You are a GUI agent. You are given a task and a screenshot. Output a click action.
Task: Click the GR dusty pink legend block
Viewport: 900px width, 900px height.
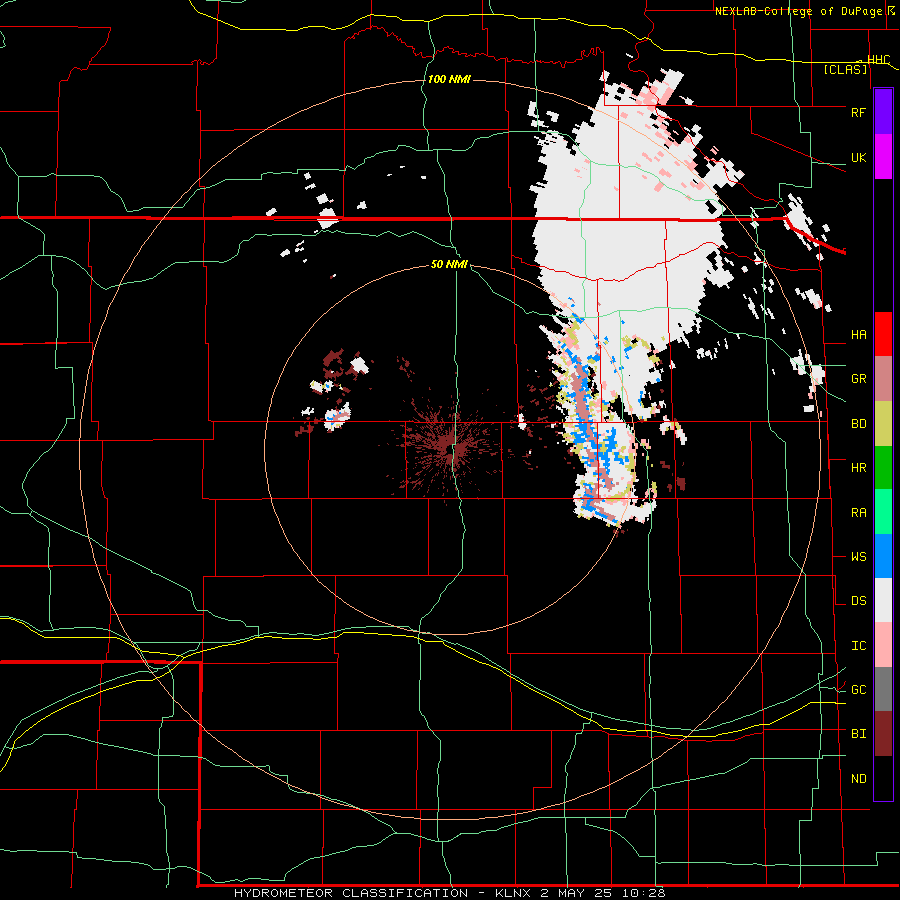[x=883, y=379]
